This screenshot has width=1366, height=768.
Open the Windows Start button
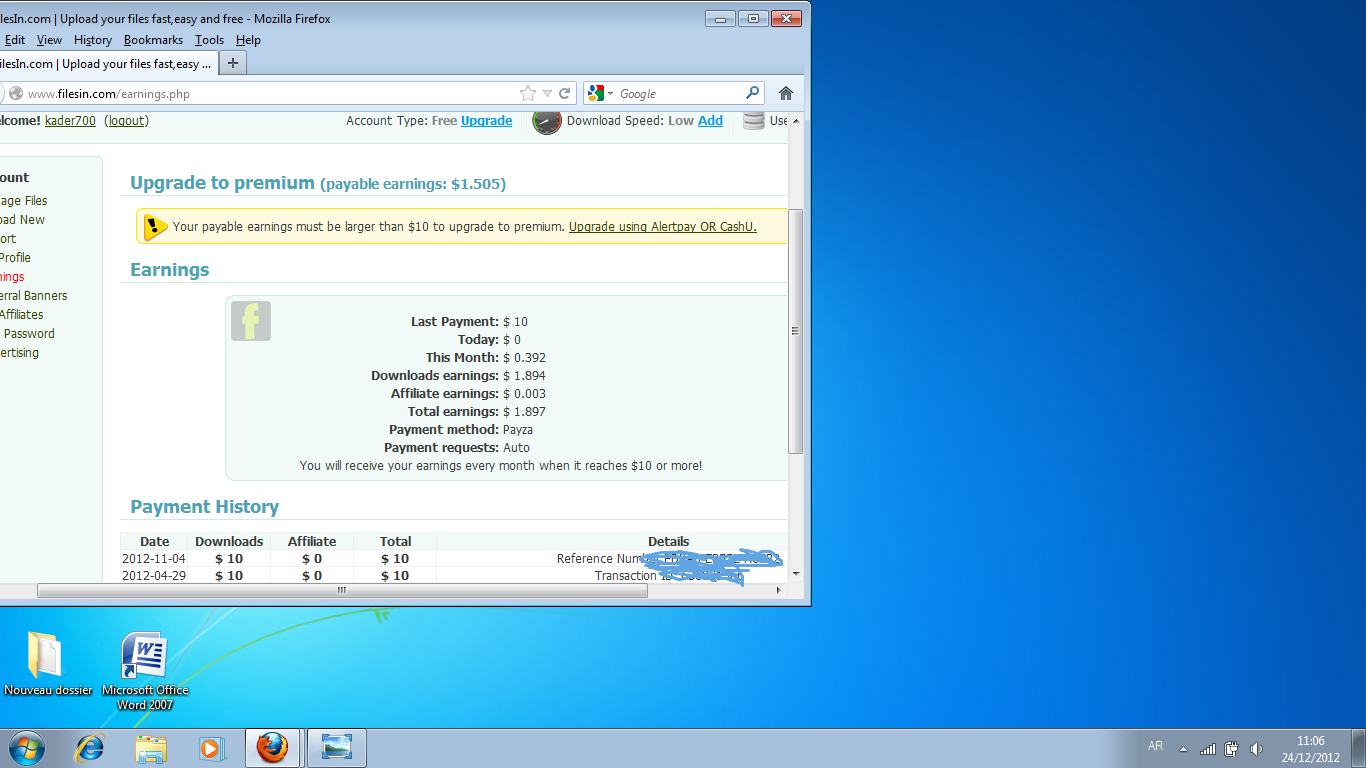26,747
